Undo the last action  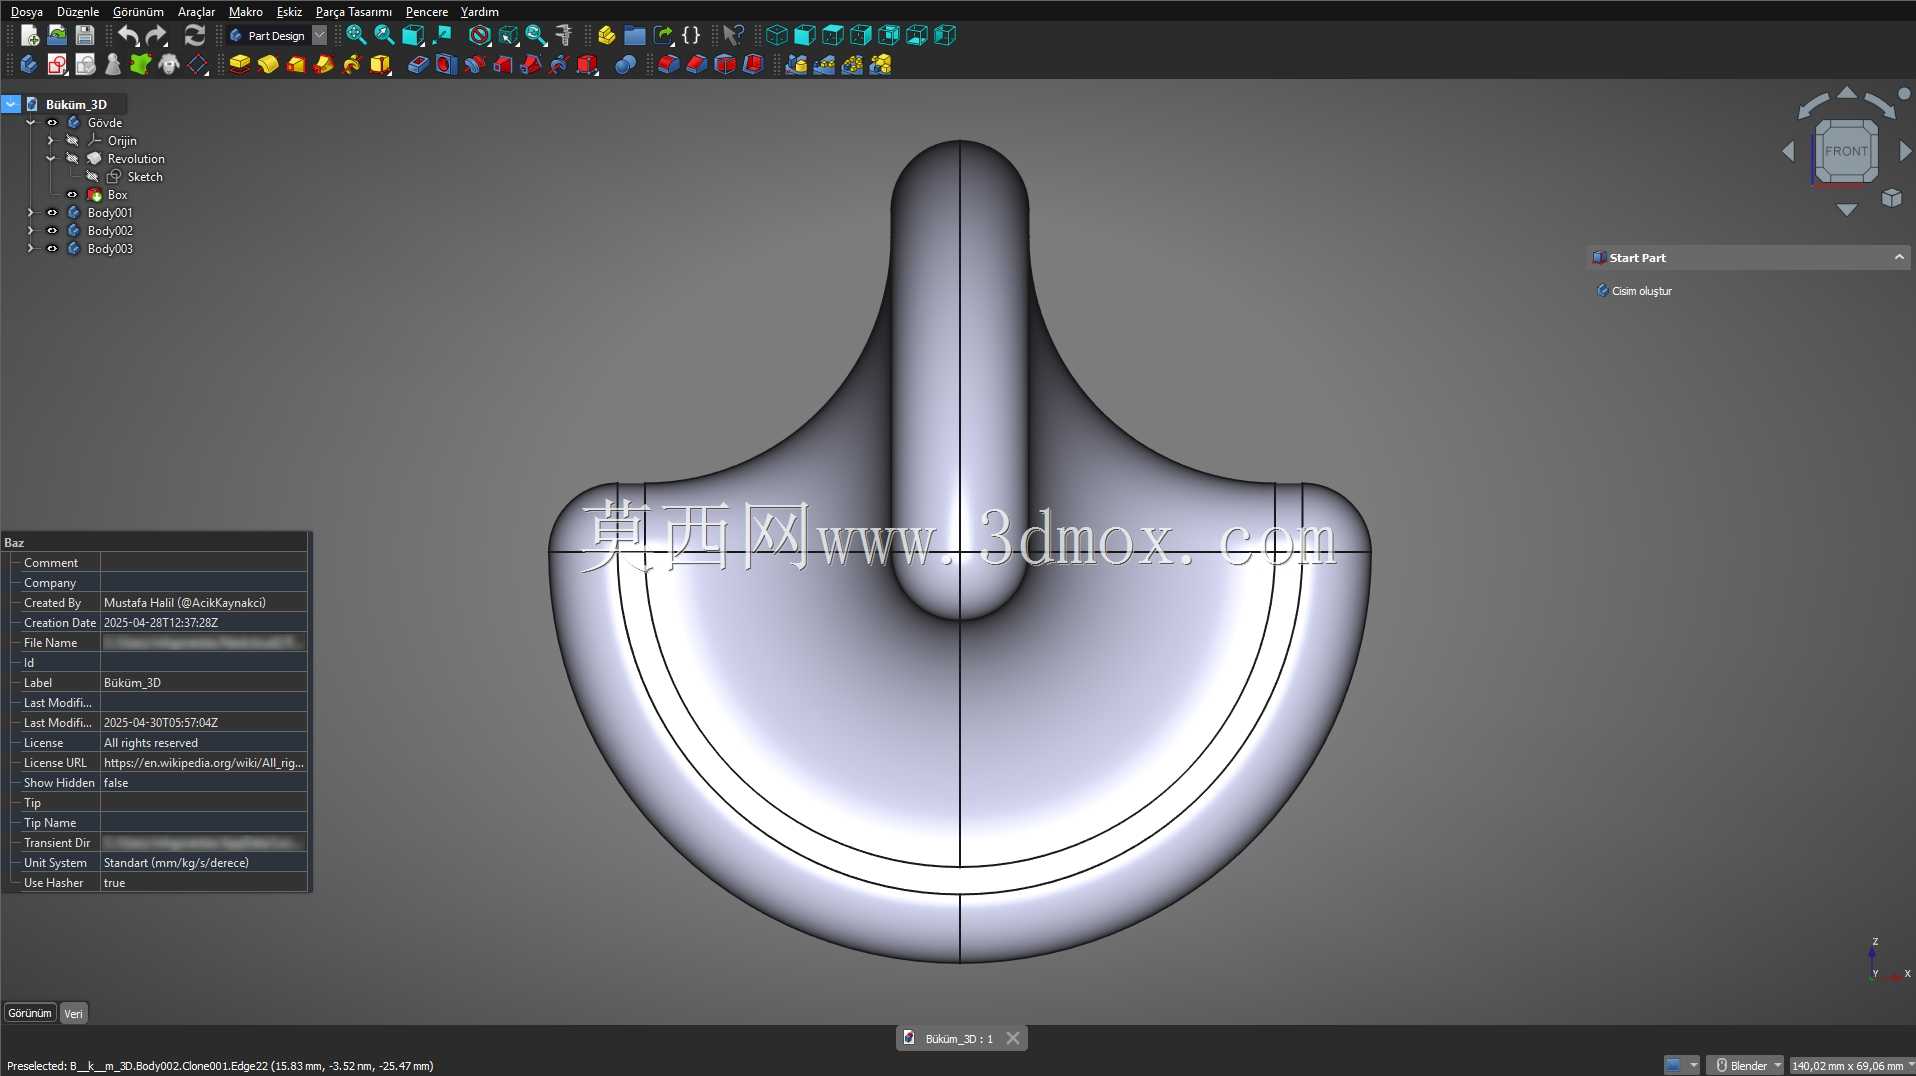coord(128,36)
